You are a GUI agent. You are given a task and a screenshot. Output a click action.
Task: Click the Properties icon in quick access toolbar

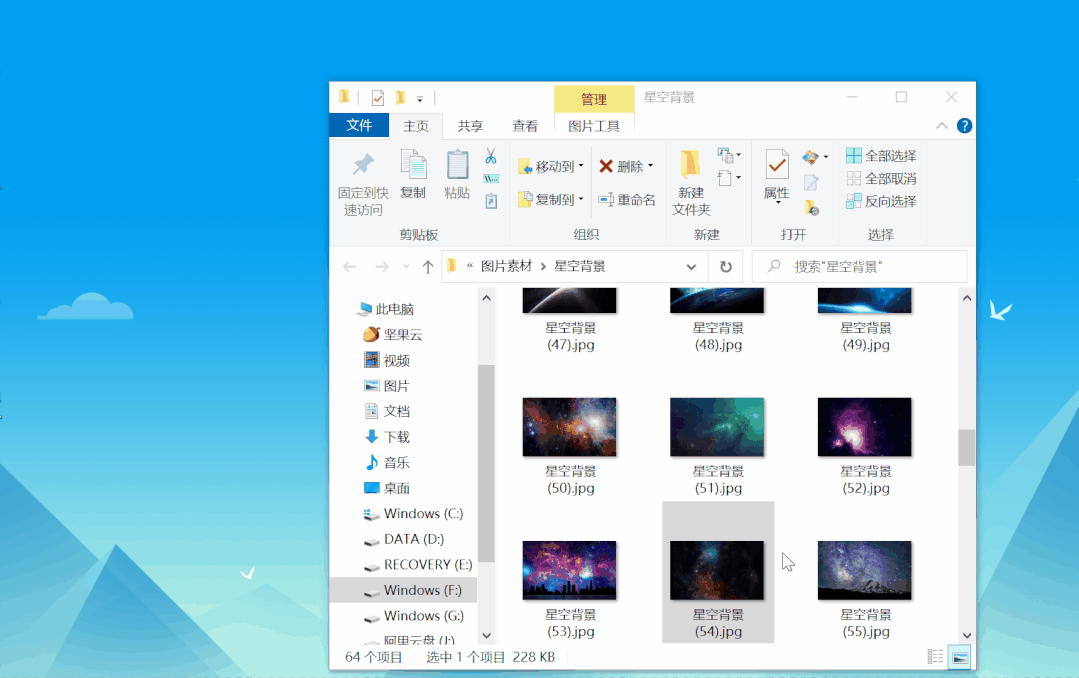(x=377, y=98)
